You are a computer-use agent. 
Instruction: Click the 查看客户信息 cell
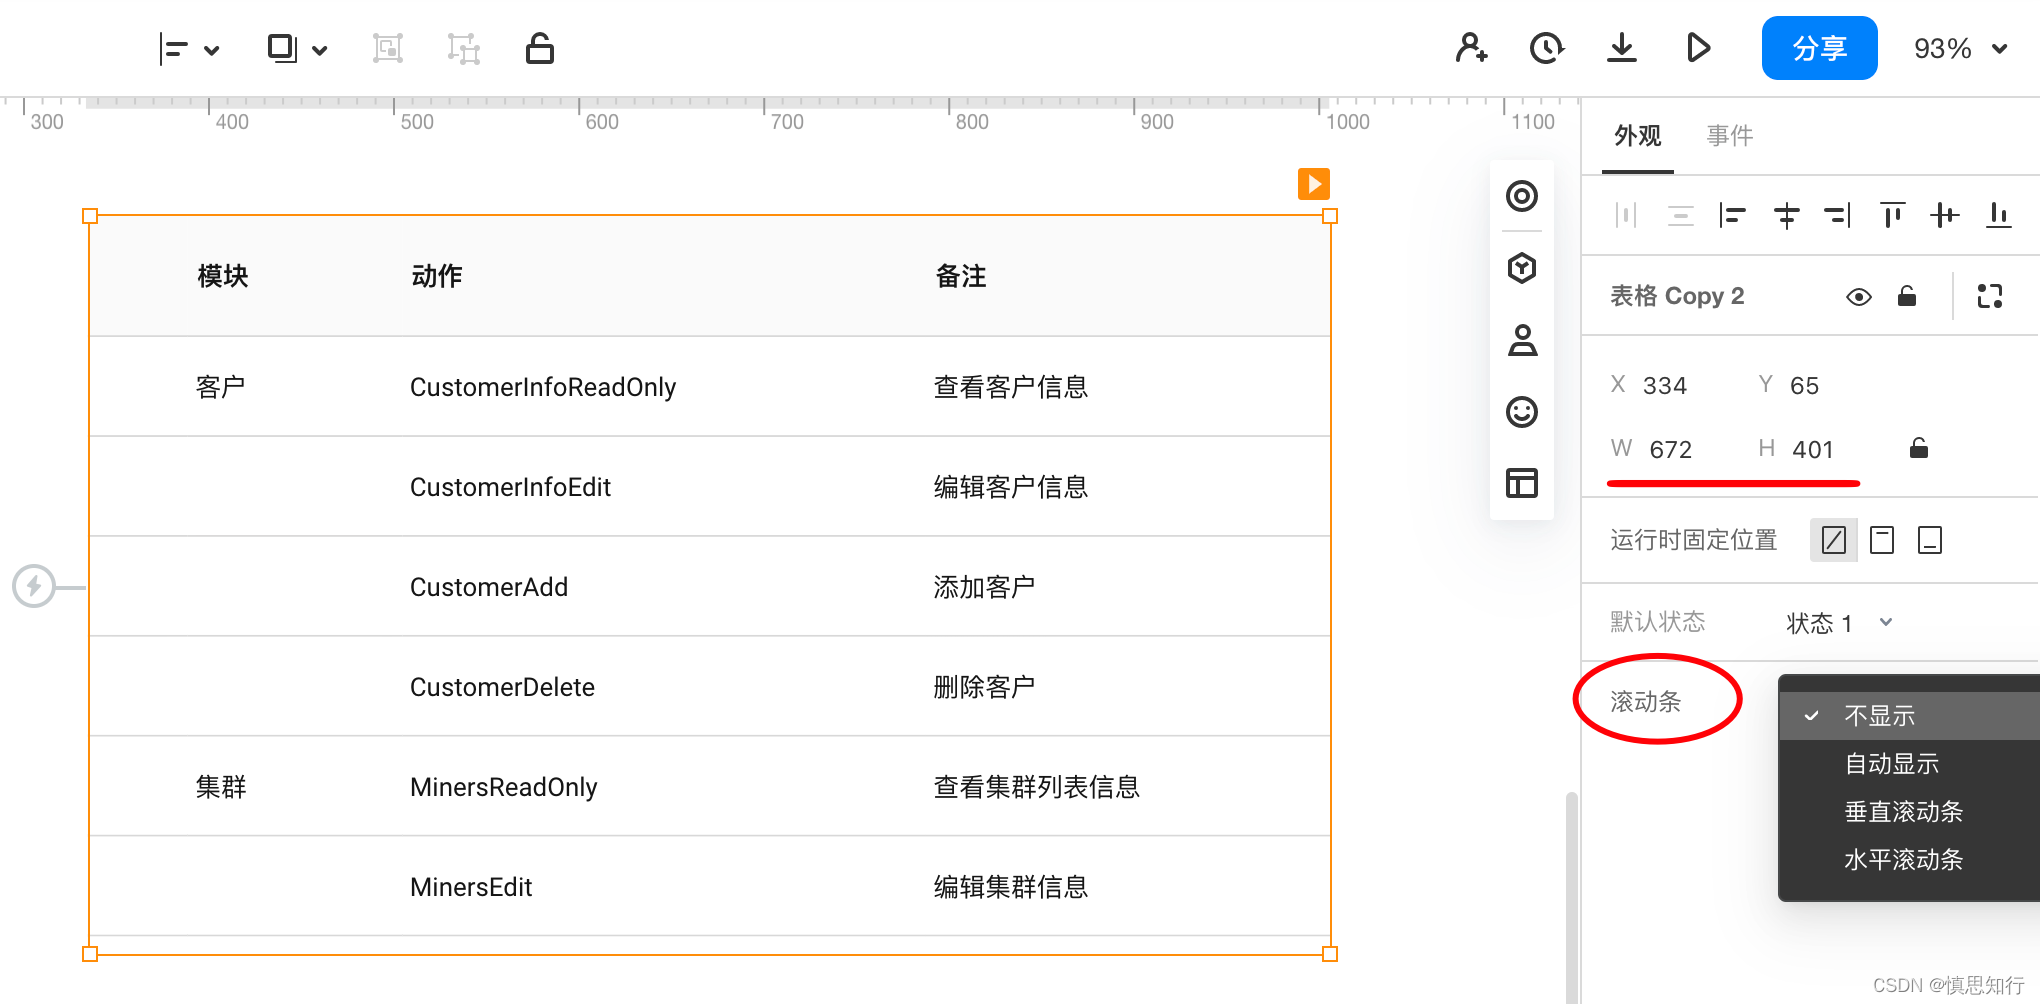(x=1011, y=387)
